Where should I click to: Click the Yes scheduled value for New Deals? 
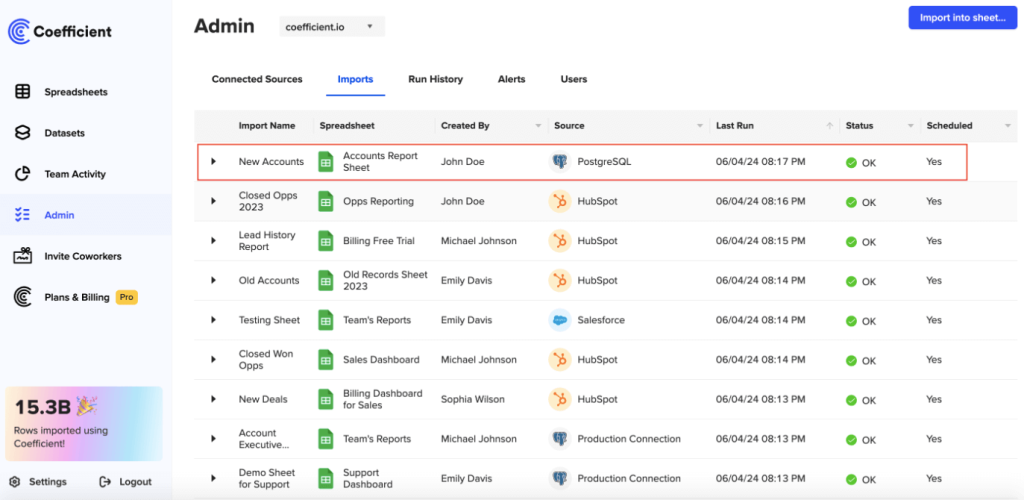point(934,399)
